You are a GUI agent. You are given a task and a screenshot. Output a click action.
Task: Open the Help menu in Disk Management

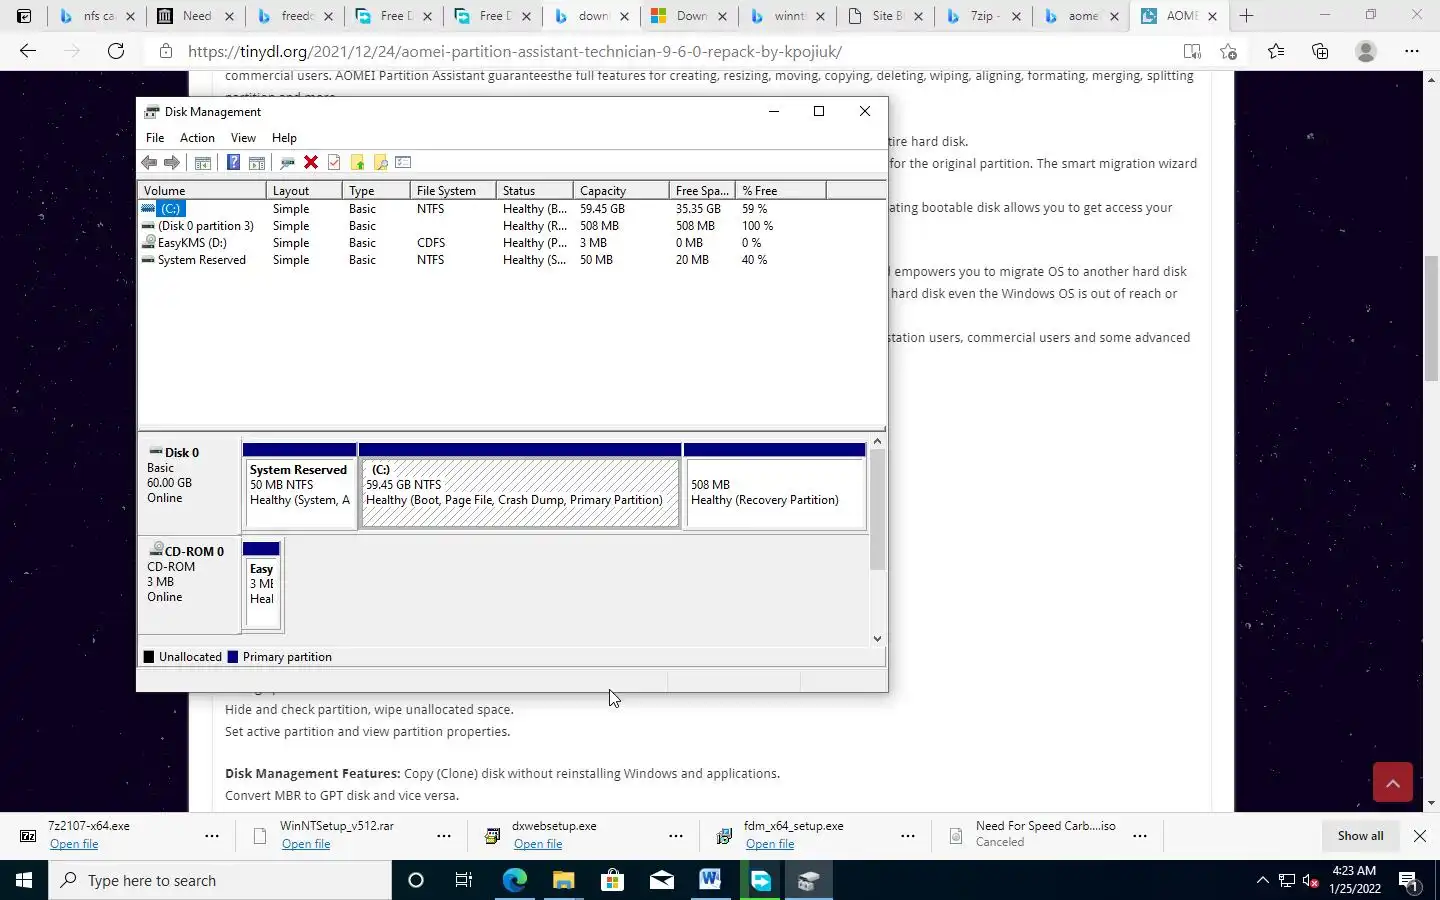tap(284, 138)
